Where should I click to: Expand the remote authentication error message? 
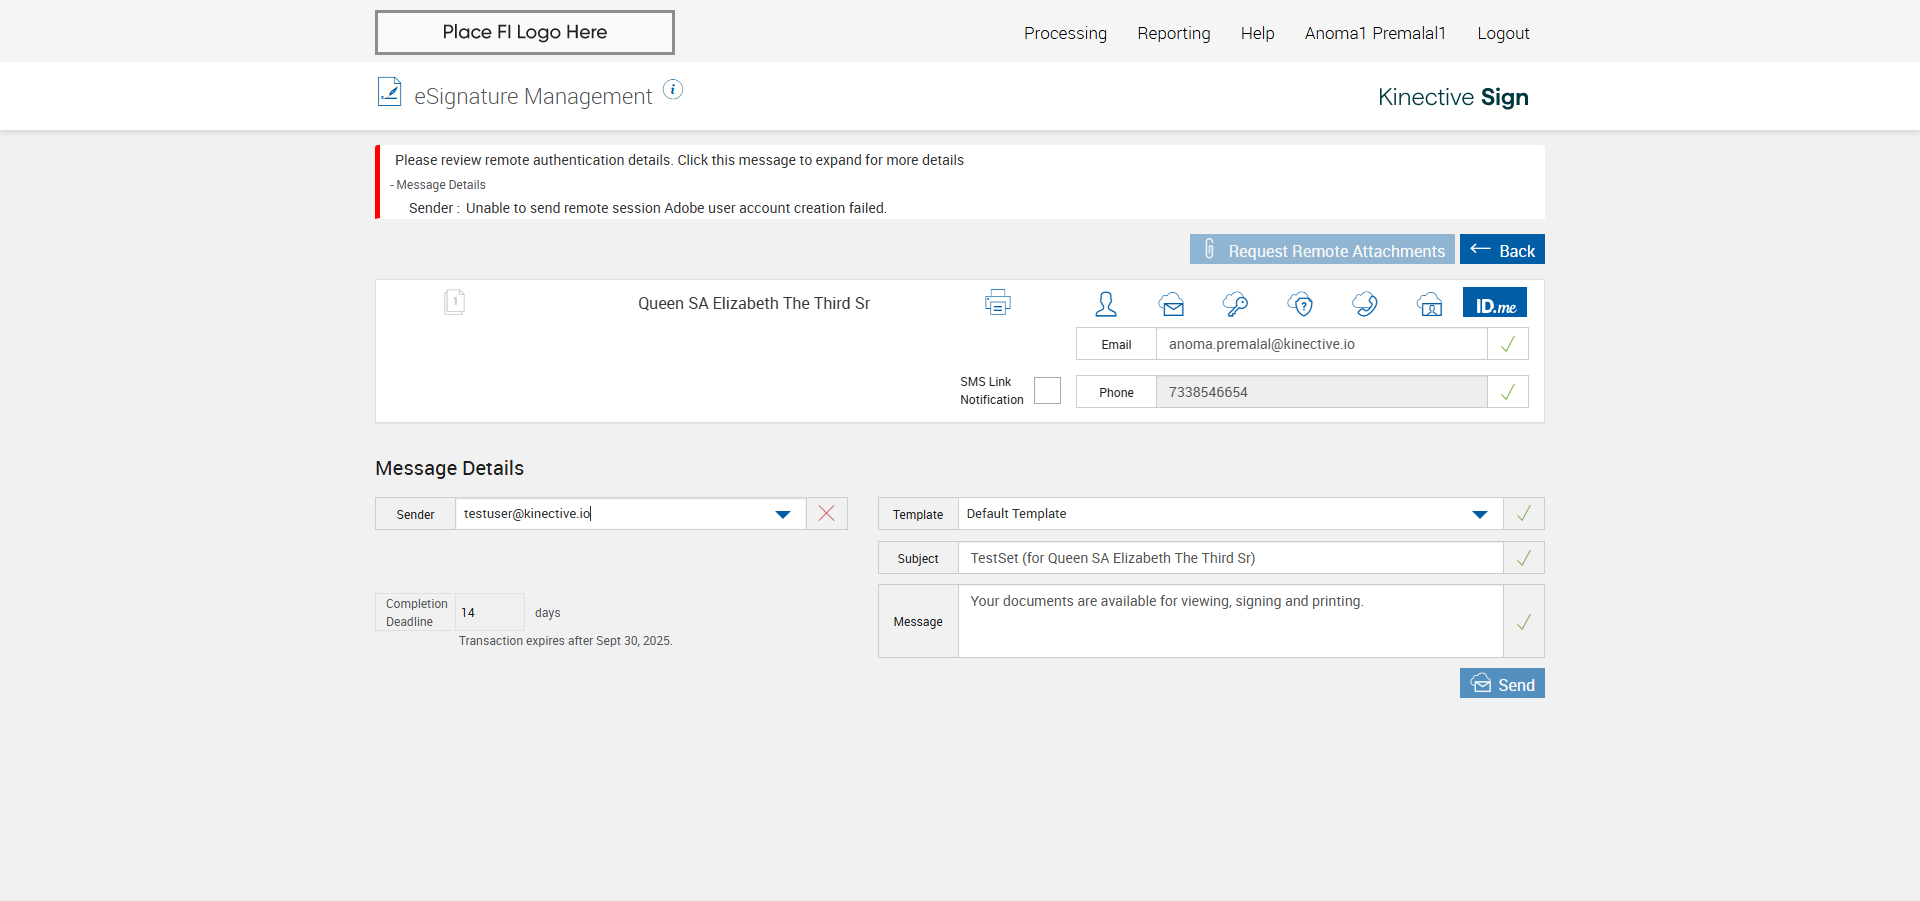679,160
